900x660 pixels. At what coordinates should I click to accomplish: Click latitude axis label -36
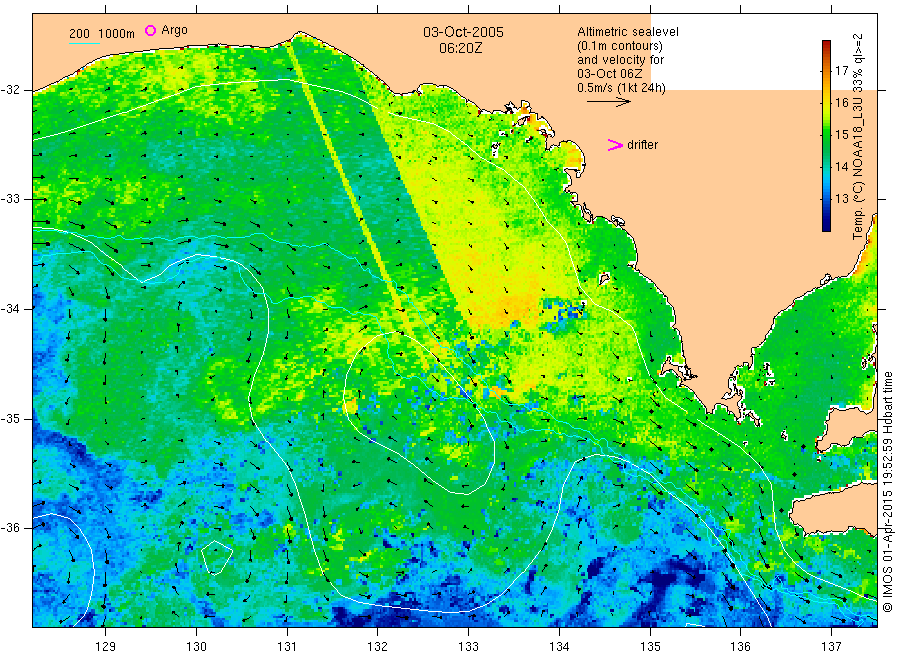coord(10,527)
